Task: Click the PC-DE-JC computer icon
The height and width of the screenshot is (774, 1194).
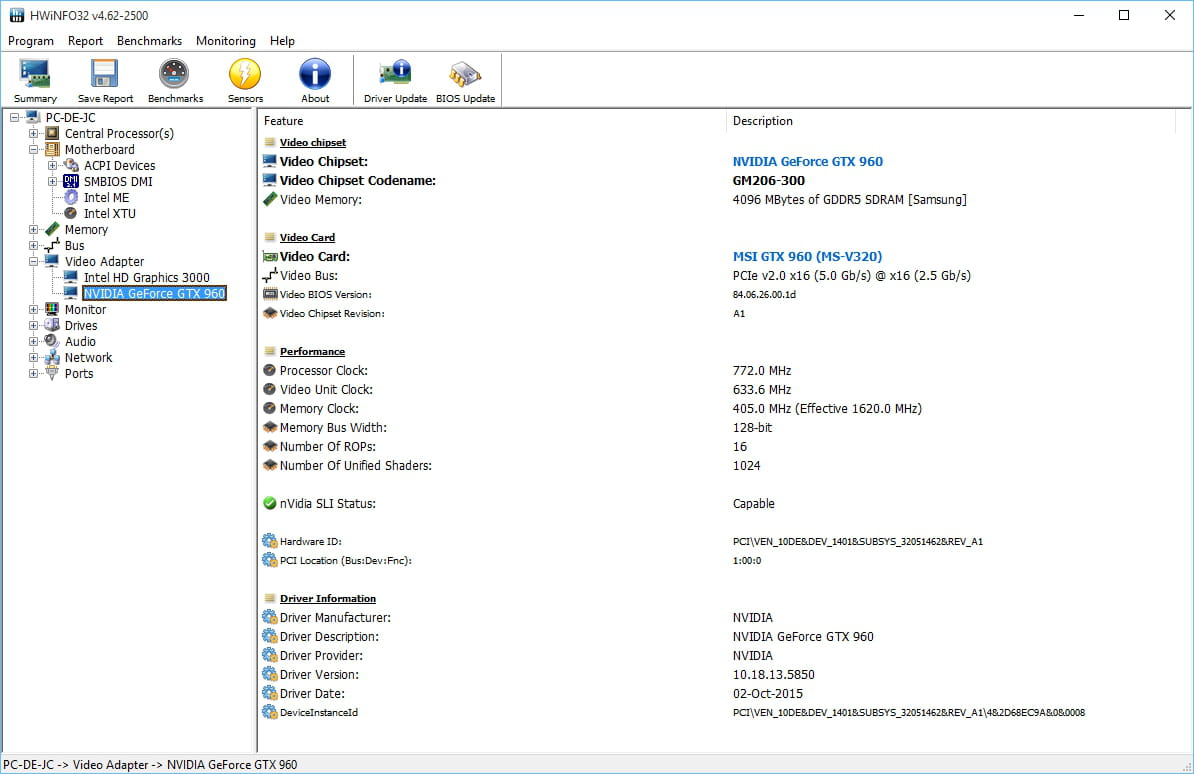Action: pos(33,117)
